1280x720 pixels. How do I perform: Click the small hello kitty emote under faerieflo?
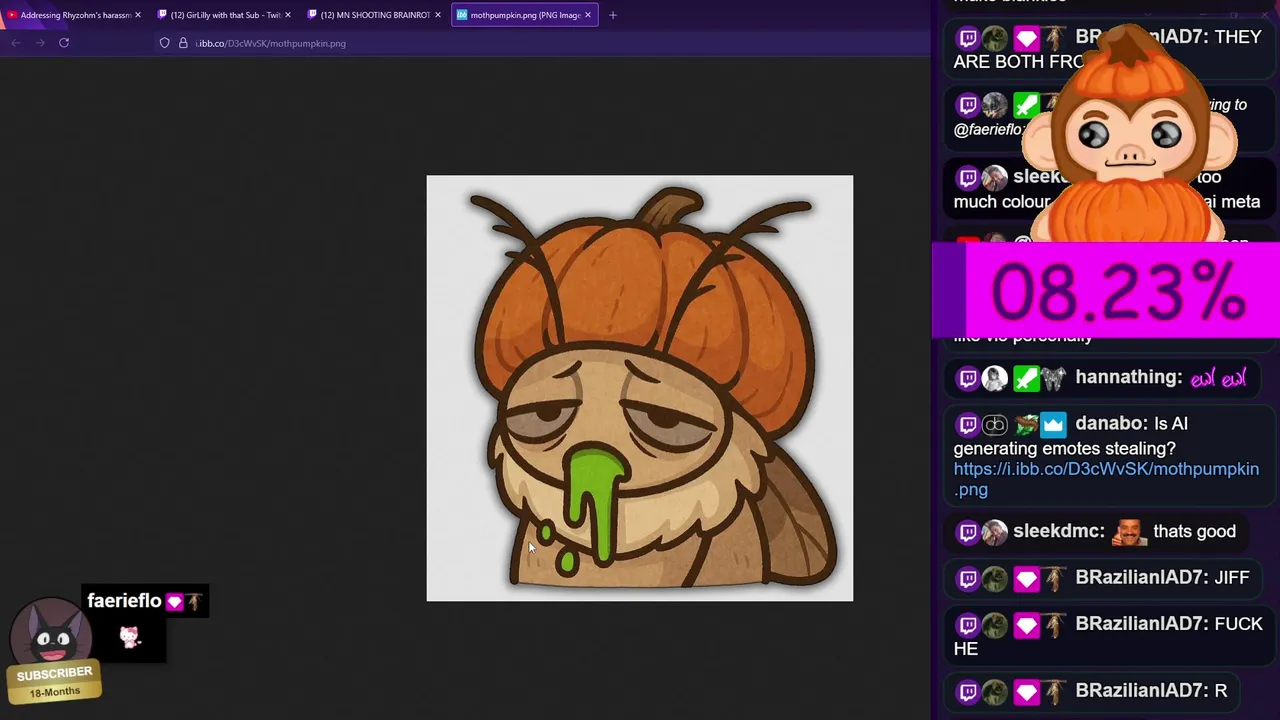point(130,636)
